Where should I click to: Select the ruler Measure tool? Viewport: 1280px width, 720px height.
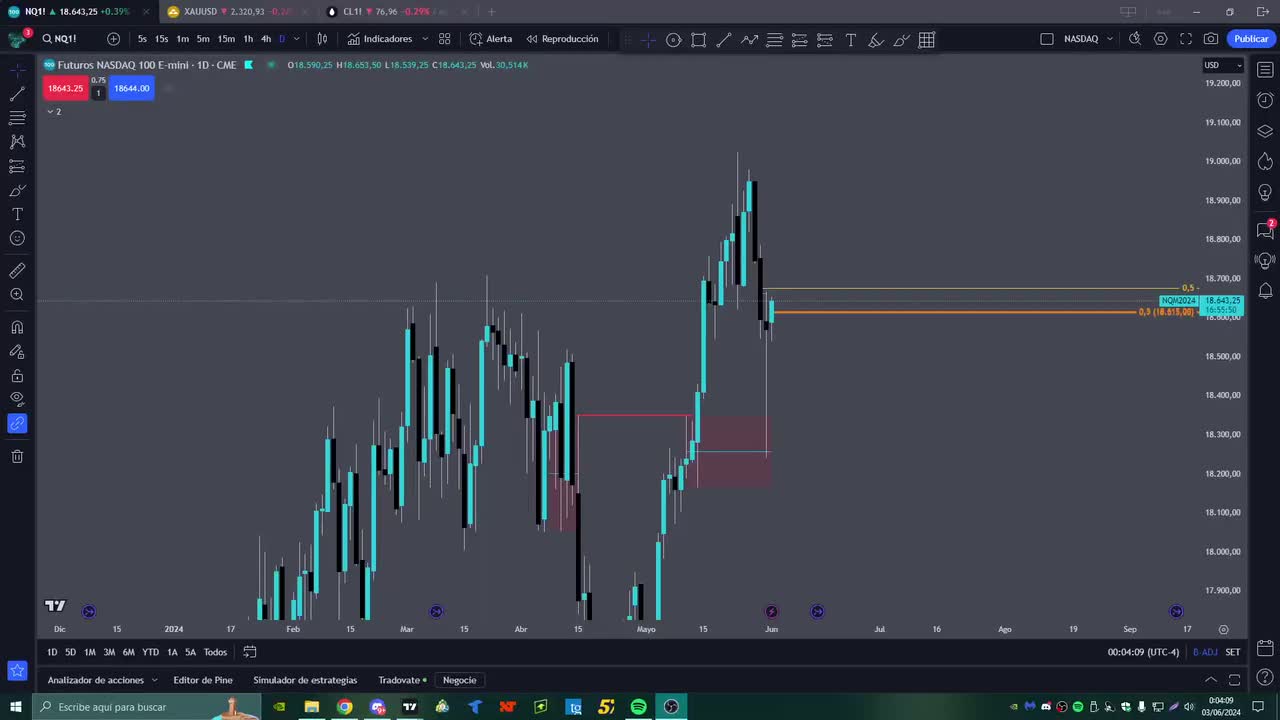pos(17,270)
